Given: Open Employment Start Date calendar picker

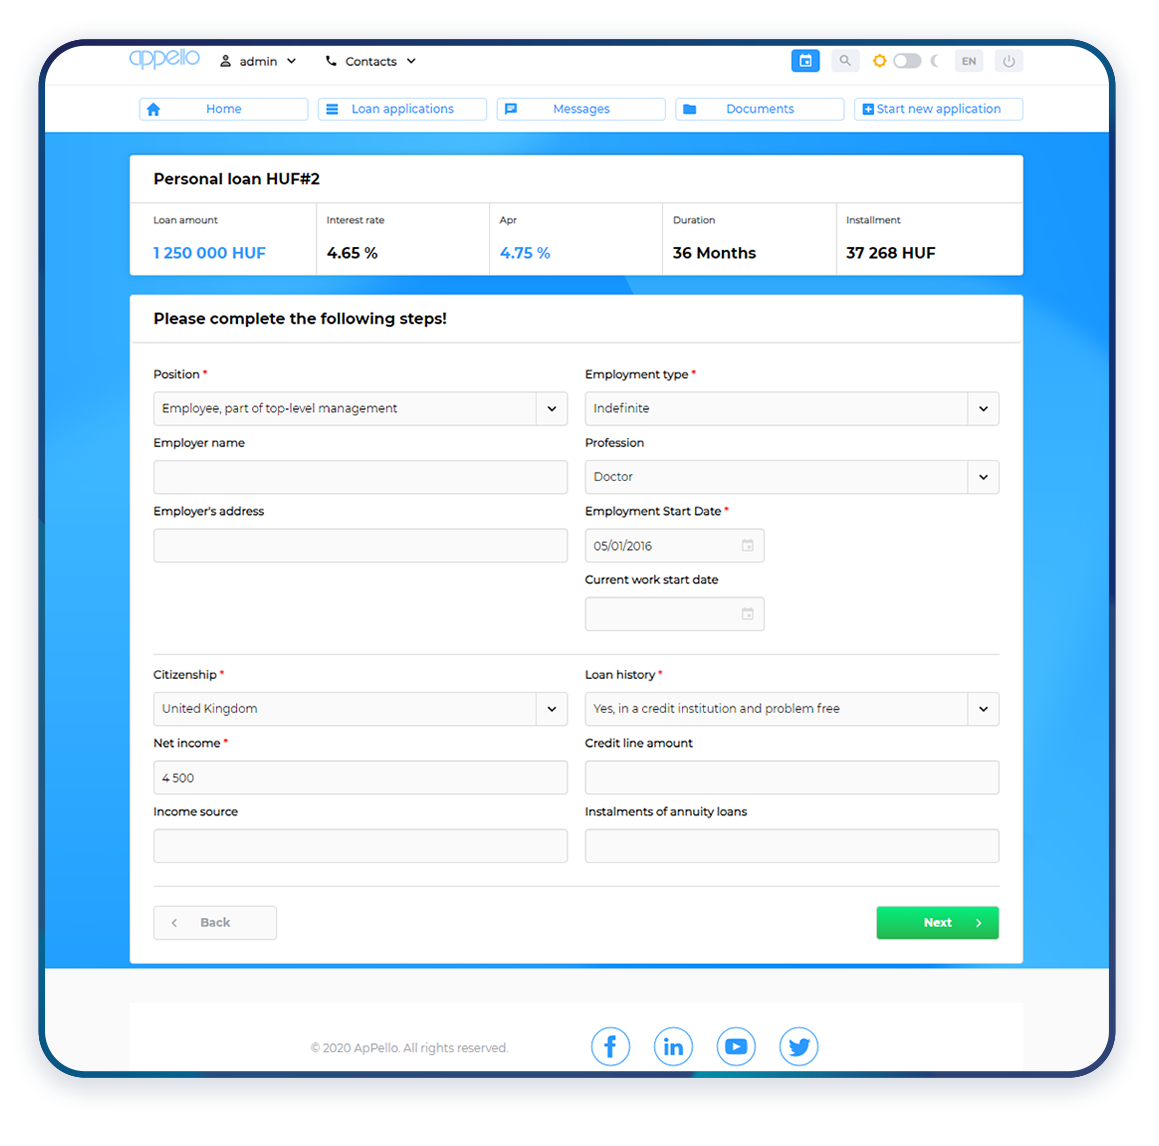Looking at the screenshot, I should pyautogui.click(x=747, y=546).
